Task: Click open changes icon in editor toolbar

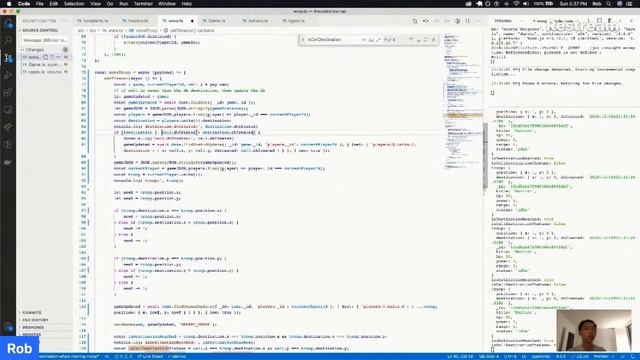Action: [x=415, y=20]
